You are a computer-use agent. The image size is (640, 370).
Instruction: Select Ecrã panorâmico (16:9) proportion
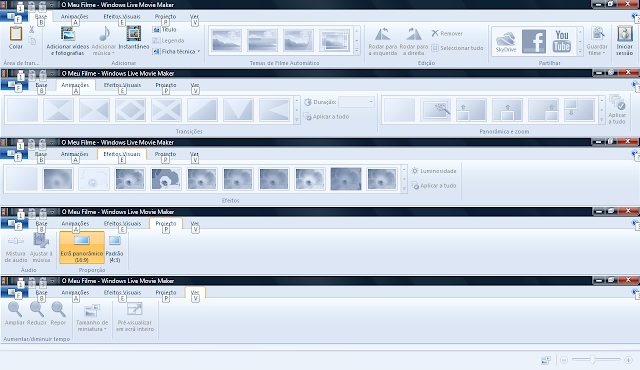click(82, 248)
